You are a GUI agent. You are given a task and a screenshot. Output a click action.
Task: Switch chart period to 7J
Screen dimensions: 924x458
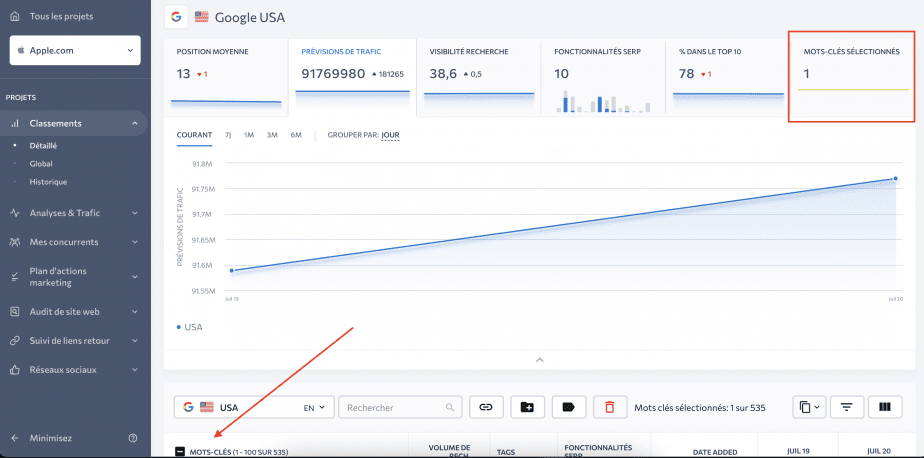click(x=228, y=135)
